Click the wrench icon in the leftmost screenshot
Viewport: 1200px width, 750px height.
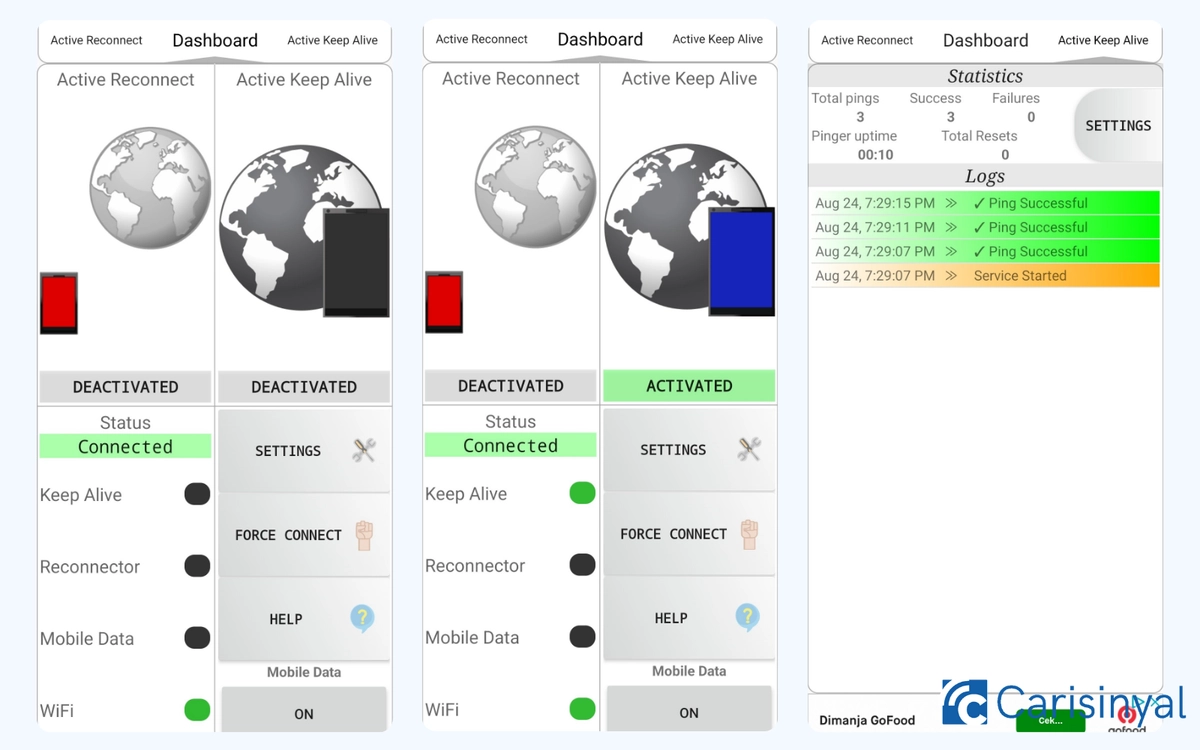click(x=364, y=451)
